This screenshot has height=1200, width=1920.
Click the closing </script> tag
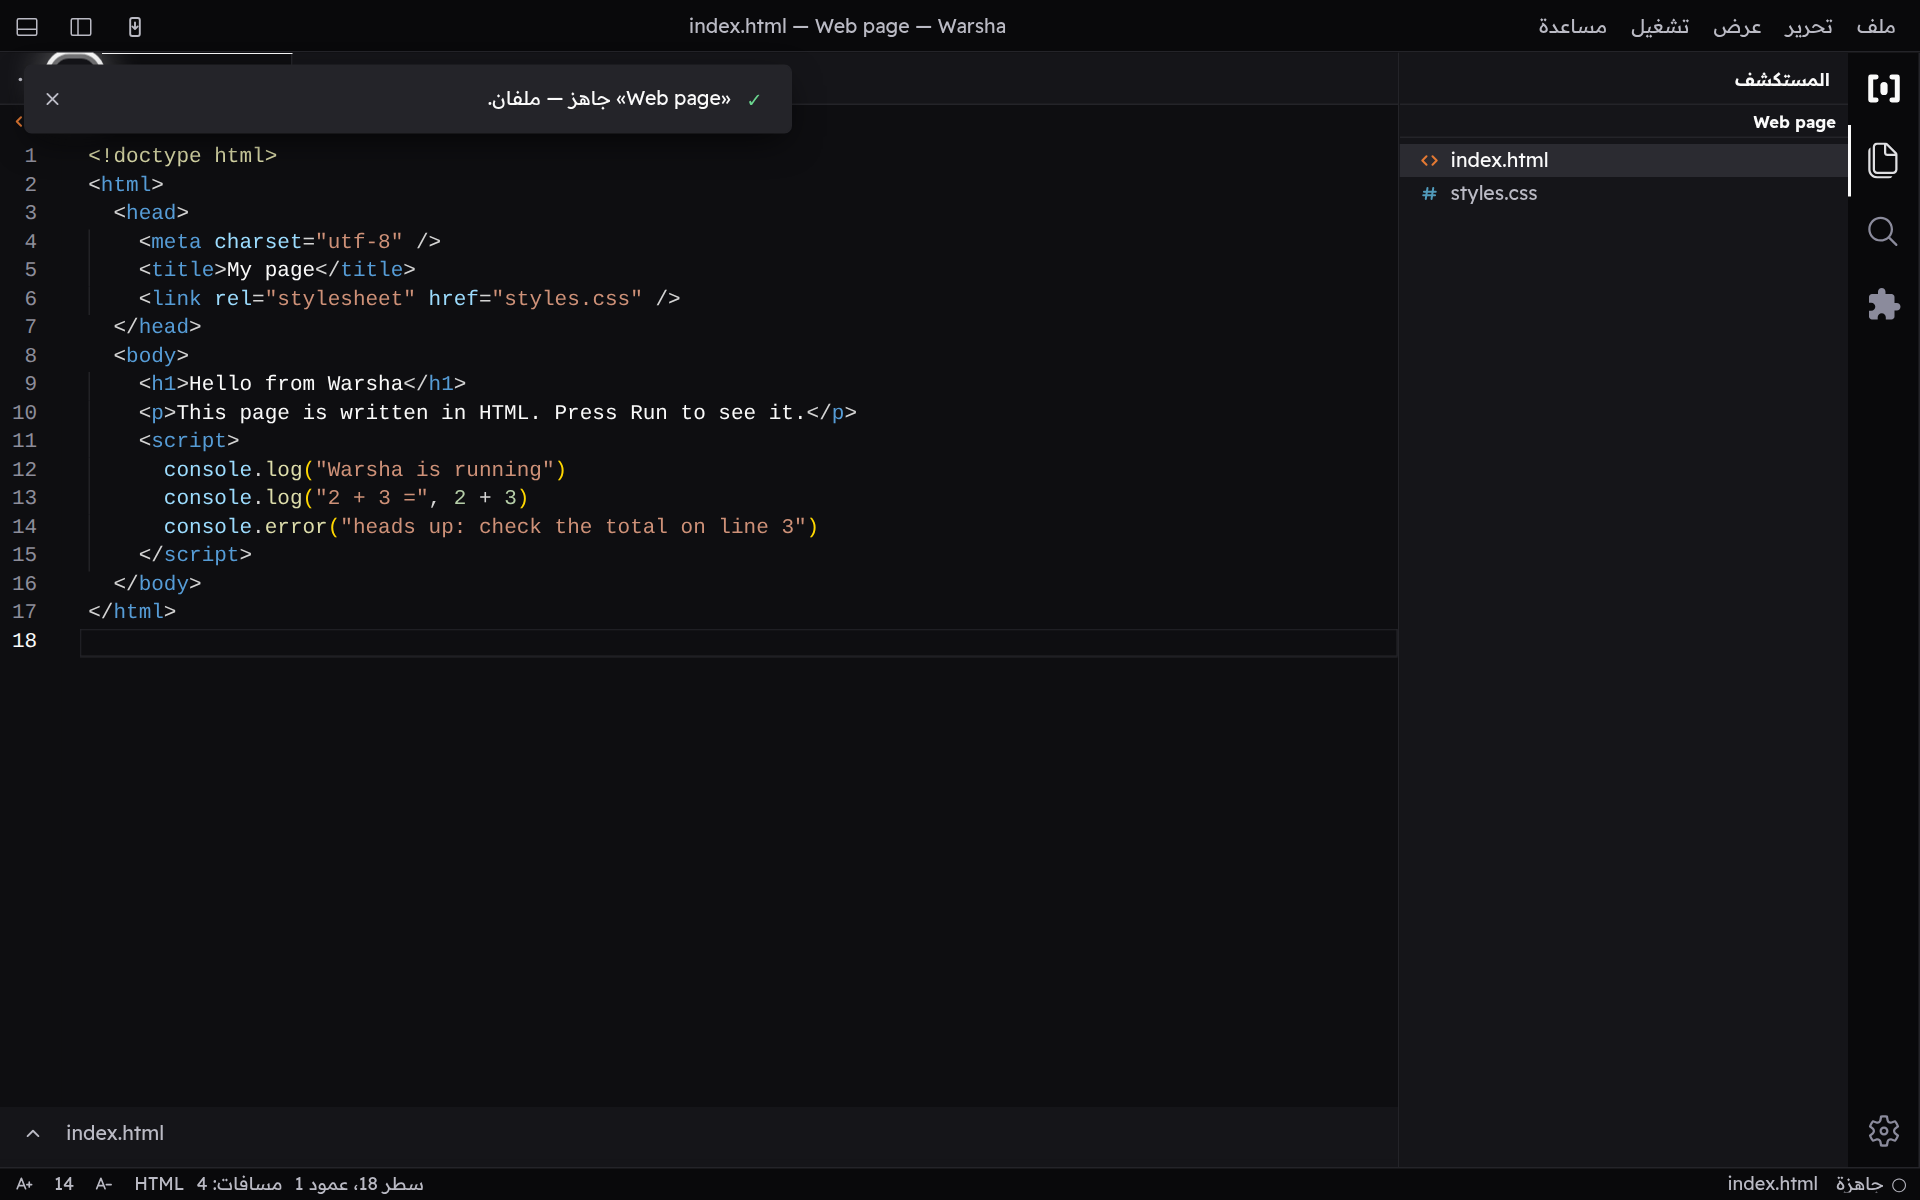point(195,555)
